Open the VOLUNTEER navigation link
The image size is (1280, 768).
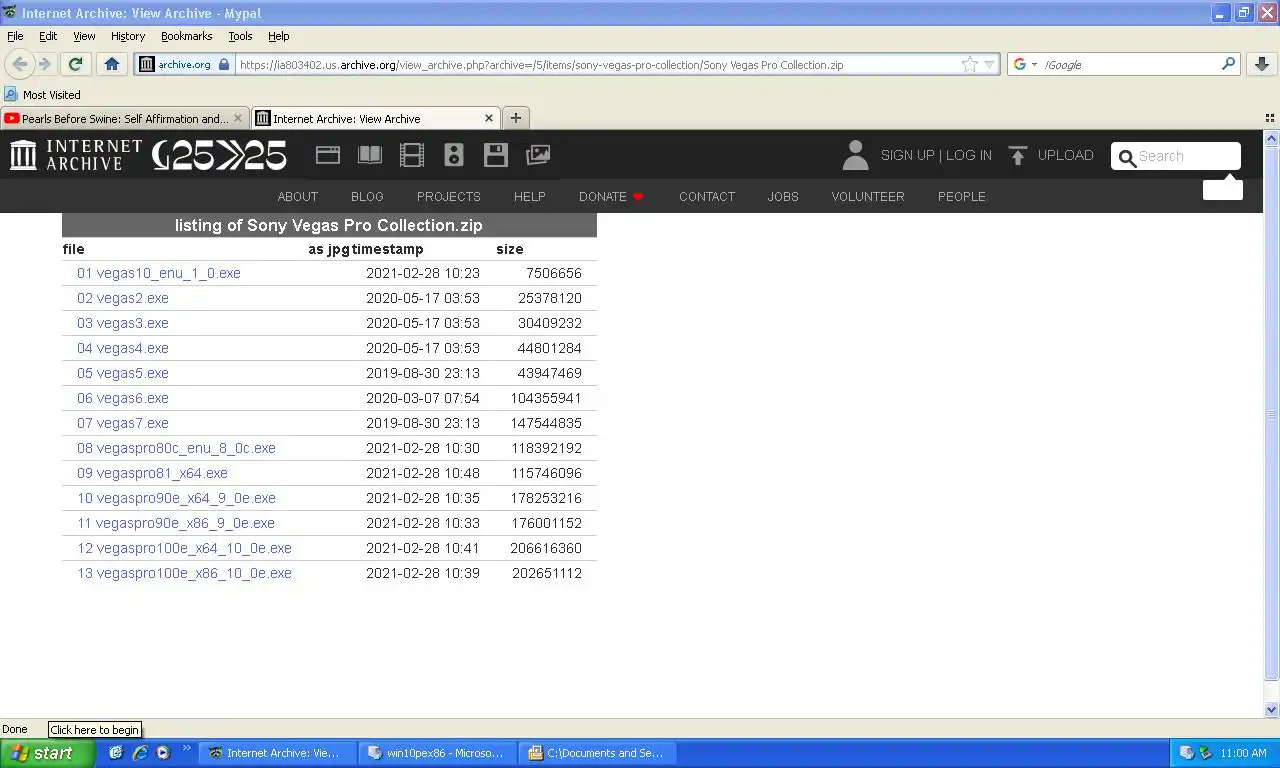(868, 196)
